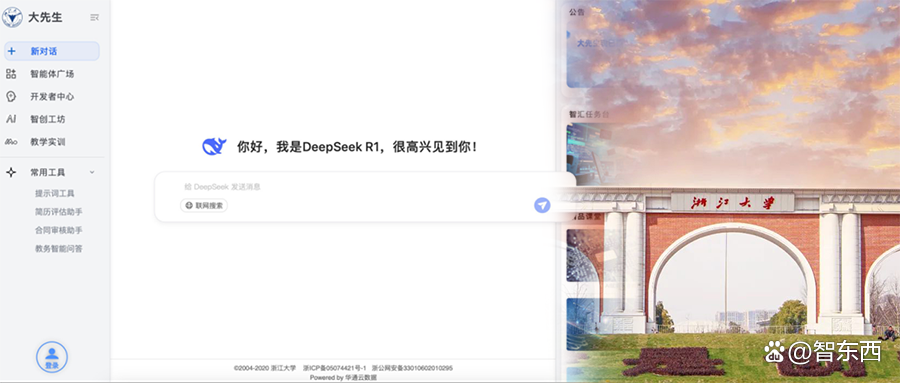Screen dimensions: 900x383
Task: Click the AI icon for 智创工坊
Action: point(11,119)
